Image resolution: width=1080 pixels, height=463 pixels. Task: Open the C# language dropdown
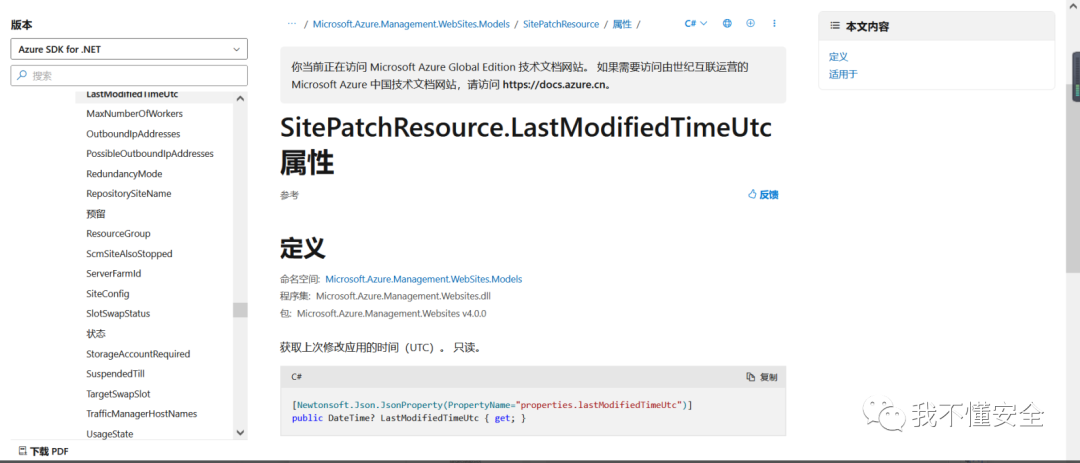pyautogui.click(x=696, y=23)
